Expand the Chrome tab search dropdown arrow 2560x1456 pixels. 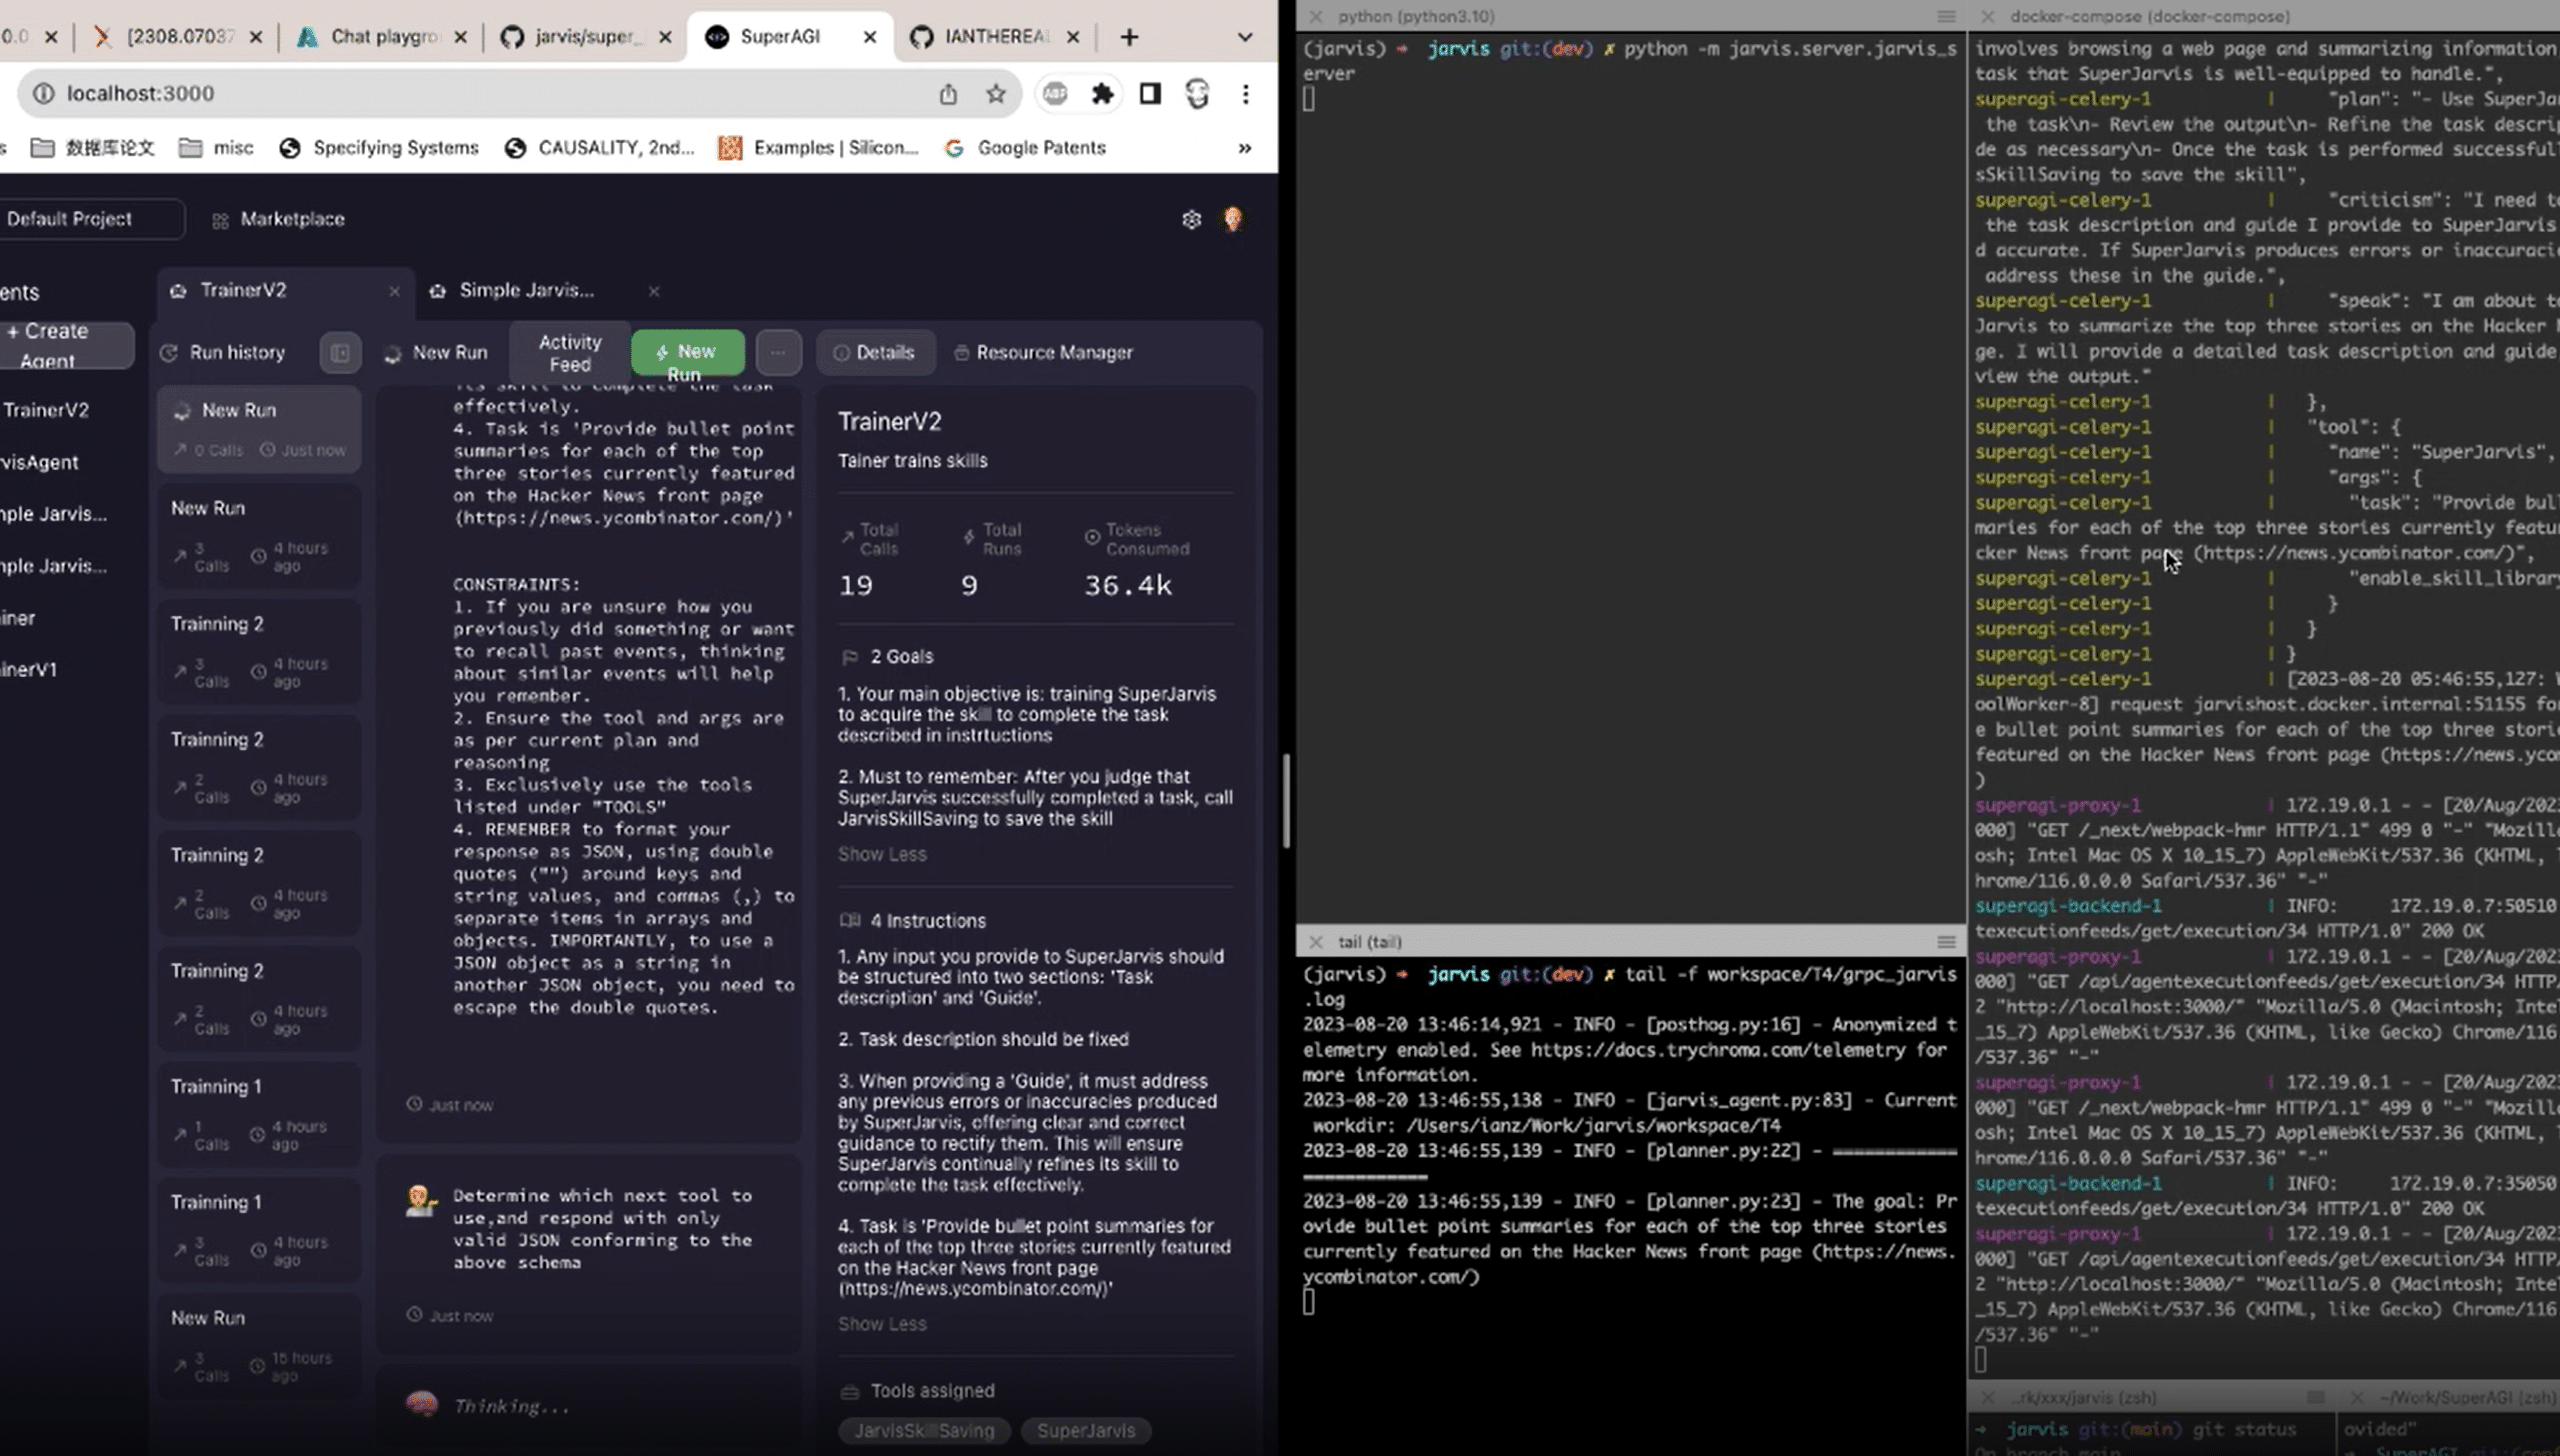point(1244,37)
